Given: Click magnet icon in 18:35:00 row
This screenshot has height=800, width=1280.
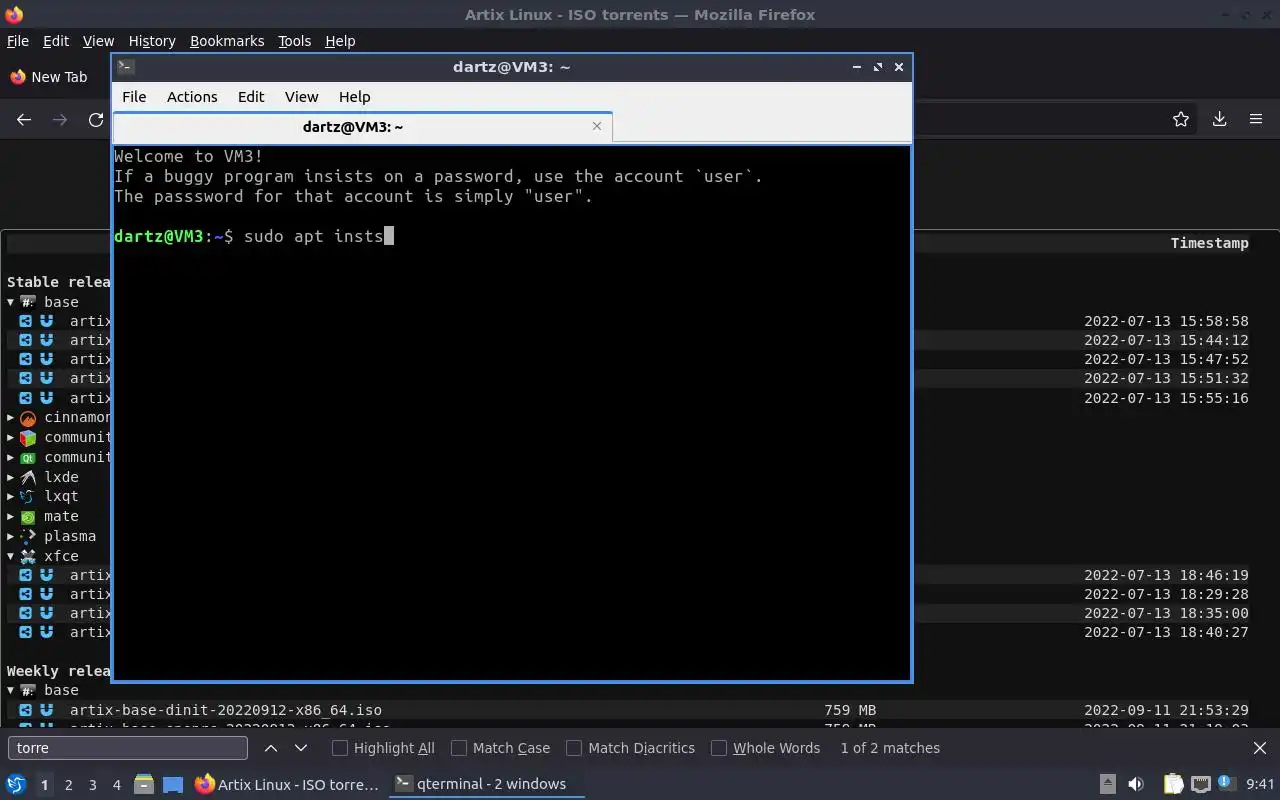Looking at the screenshot, I should [46, 613].
